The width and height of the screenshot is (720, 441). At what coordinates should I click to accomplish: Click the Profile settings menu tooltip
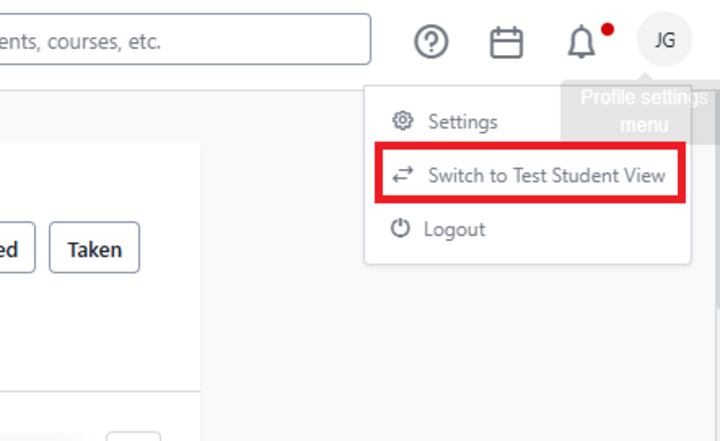[643, 111]
